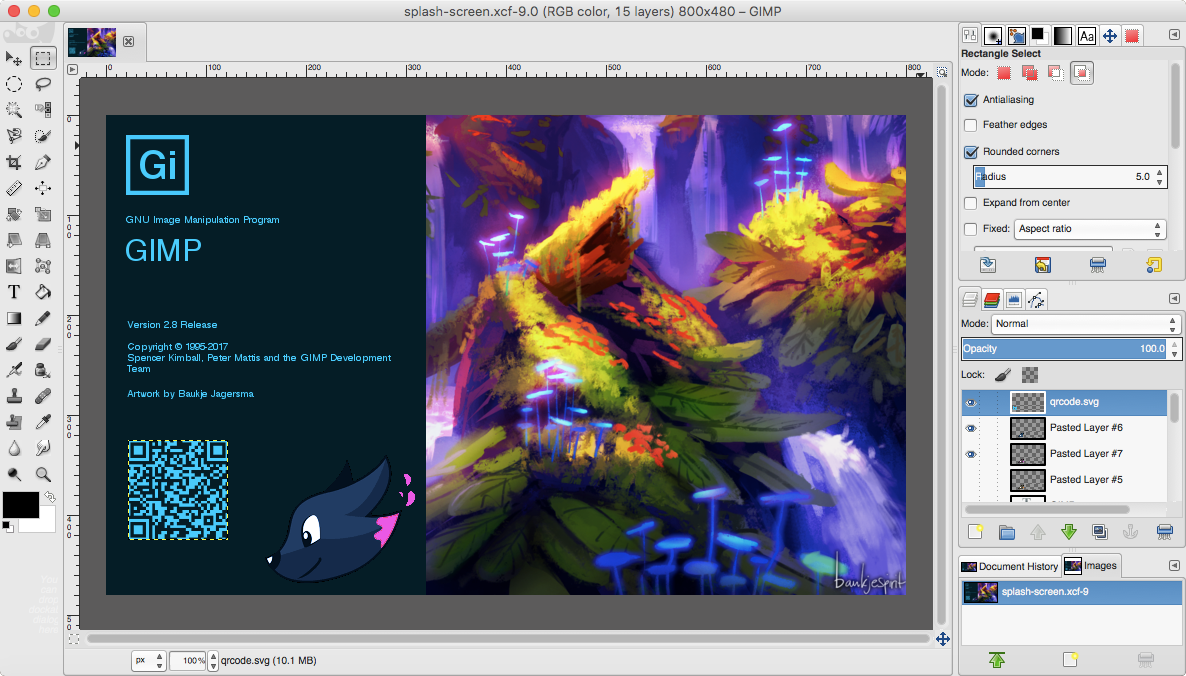Viewport: 1186px width, 676px height.
Task: Click the black foreground color swatch
Action: pos(20,504)
